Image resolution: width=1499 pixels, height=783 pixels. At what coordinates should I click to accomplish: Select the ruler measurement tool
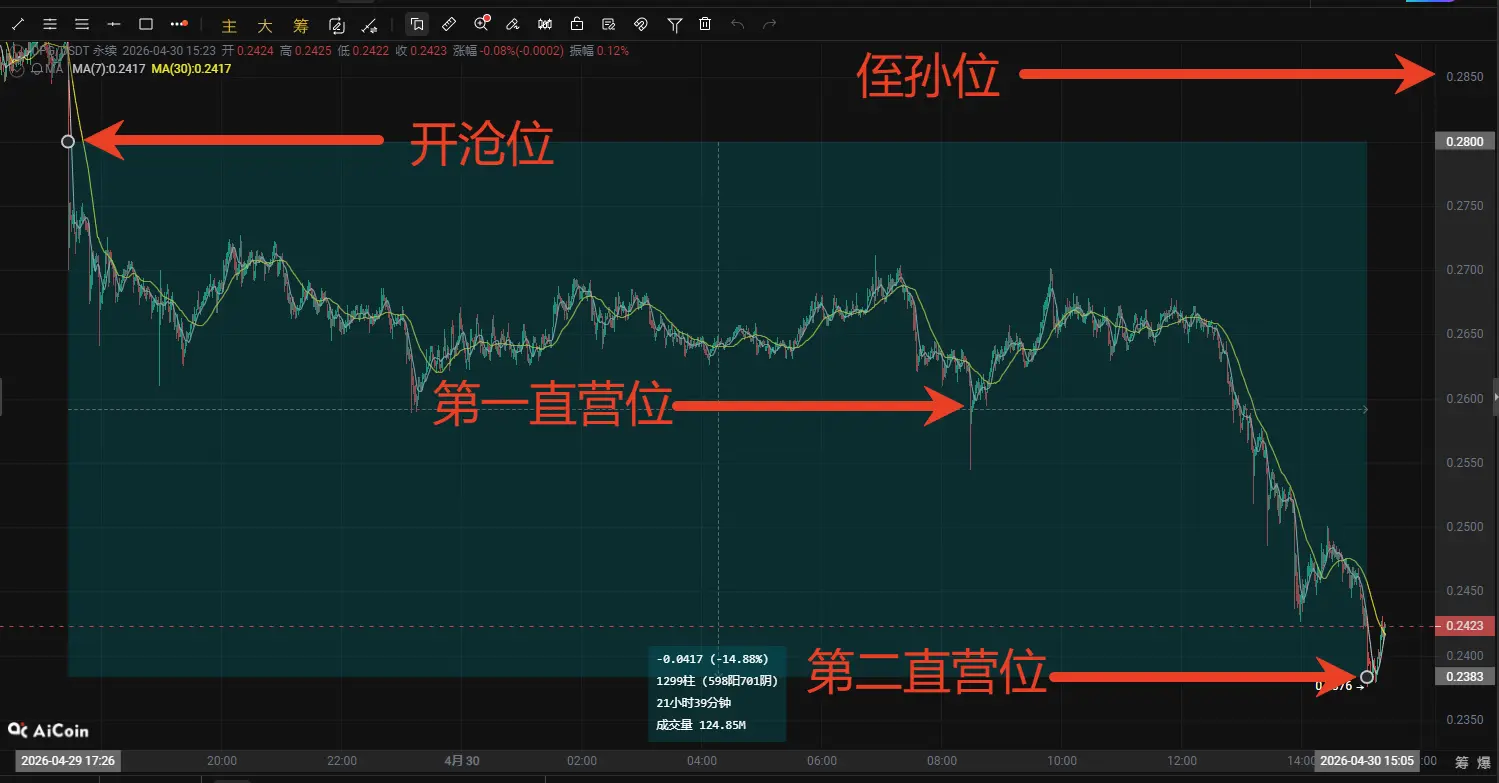click(449, 24)
